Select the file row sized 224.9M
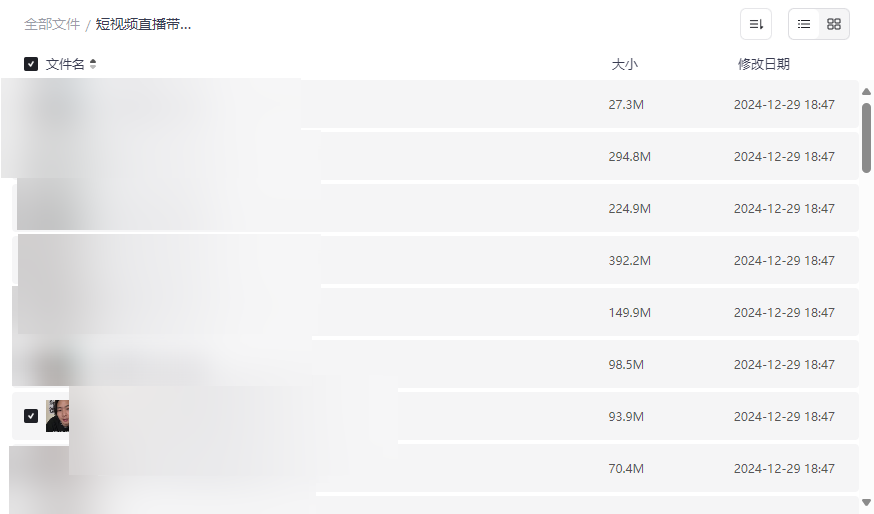The image size is (874, 514). click(x=500, y=208)
